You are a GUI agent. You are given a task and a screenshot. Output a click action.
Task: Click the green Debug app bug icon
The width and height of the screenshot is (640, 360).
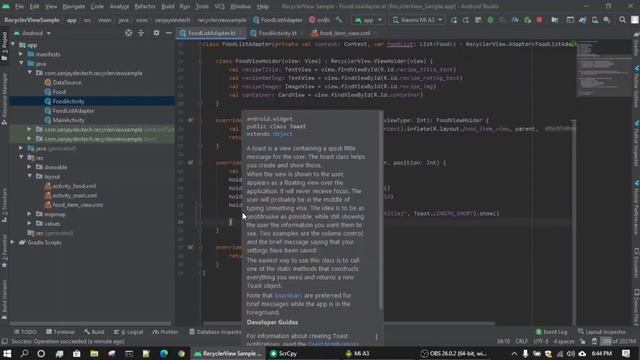click(491, 20)
